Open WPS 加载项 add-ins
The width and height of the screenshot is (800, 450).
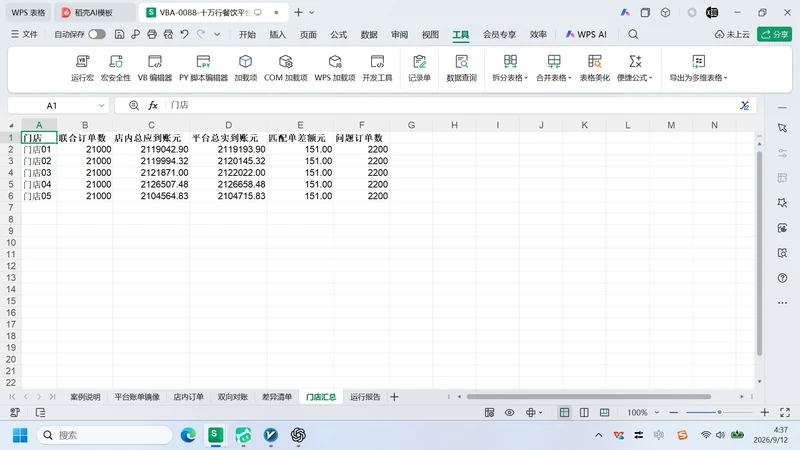tap(335, 68)
